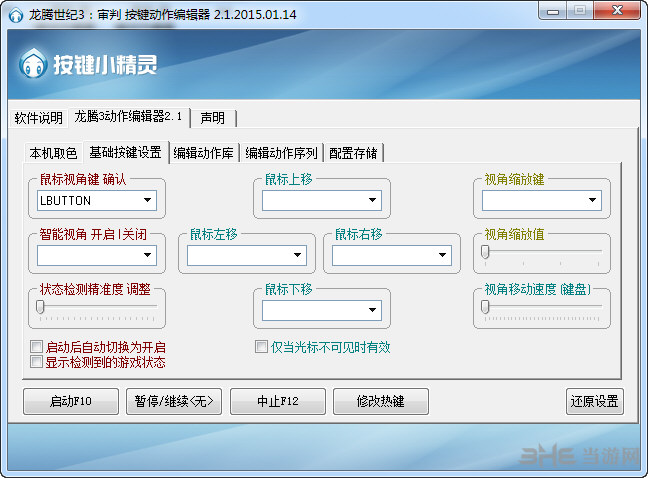Check 仅当光标不可见时有效 option
This screenshot has height=478, width=648.
click(261, 346)
